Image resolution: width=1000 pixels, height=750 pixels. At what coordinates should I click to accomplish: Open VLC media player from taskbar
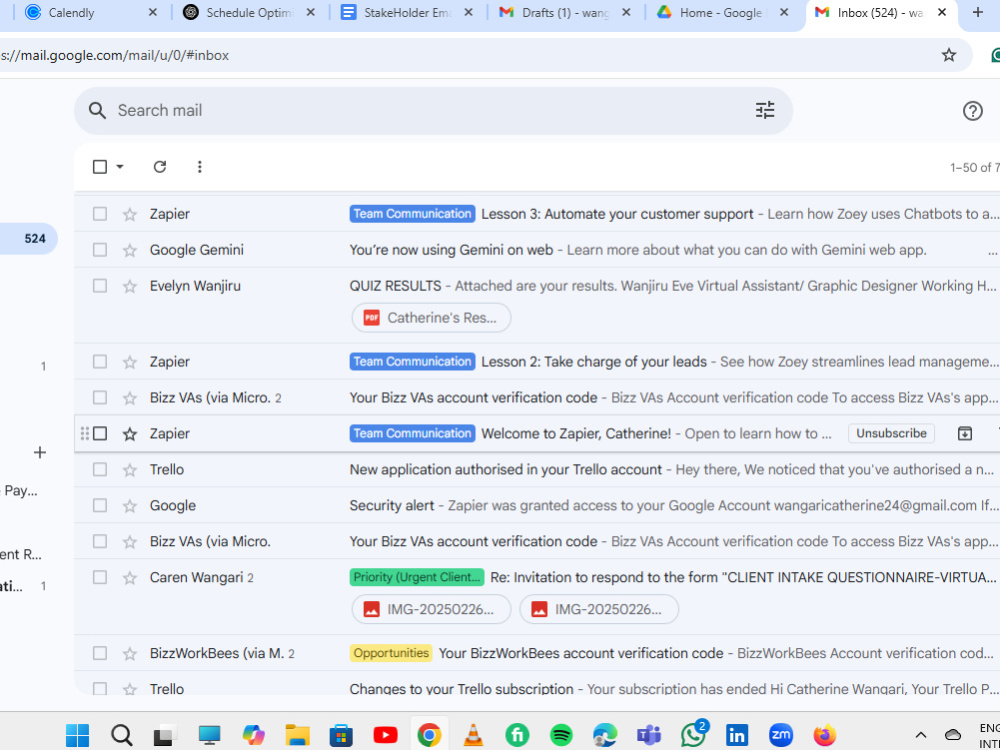(473, 735)
